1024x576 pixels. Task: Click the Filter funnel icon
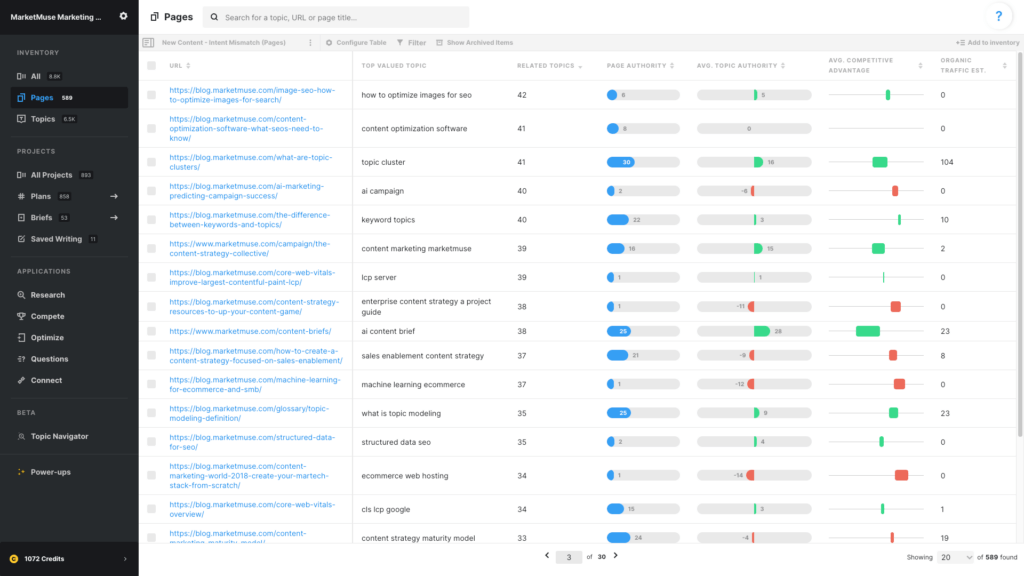pos(400,42)
